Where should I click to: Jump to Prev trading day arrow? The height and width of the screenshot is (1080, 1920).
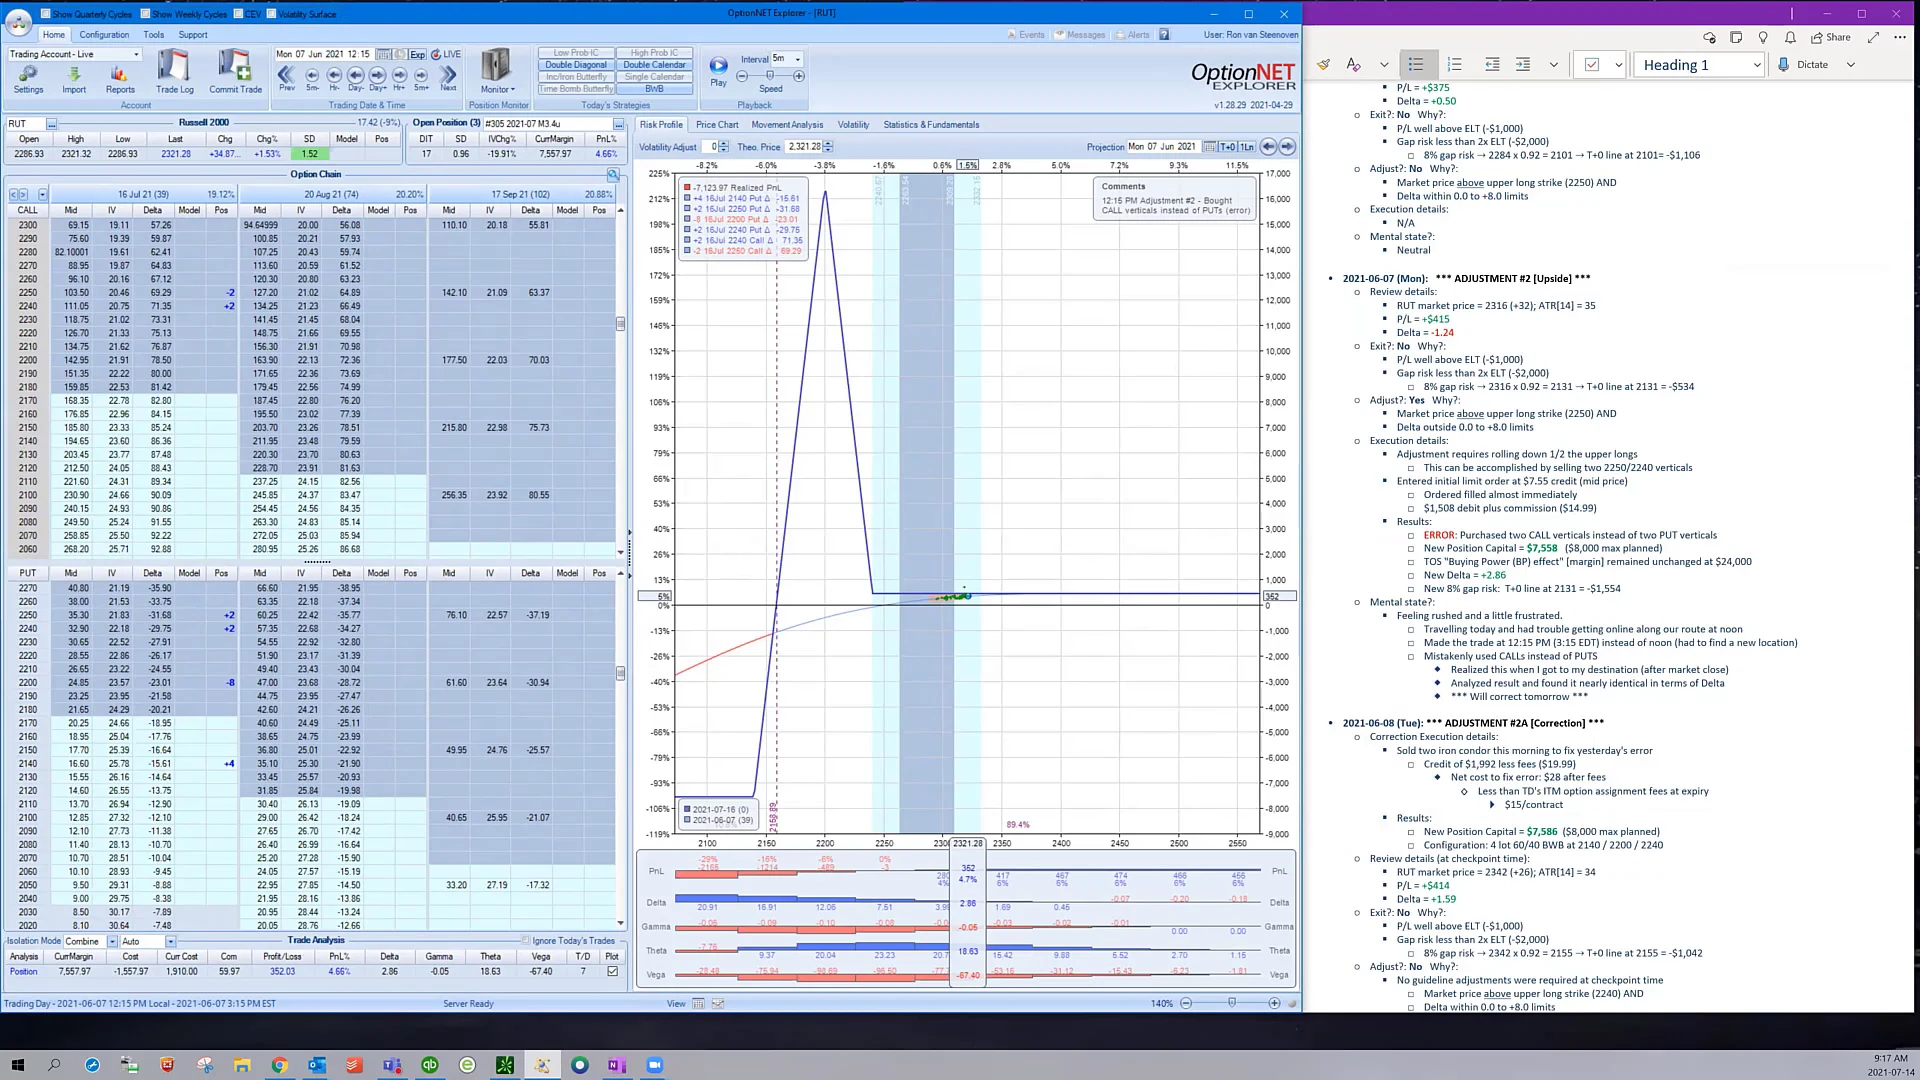(x=286, y=76)
